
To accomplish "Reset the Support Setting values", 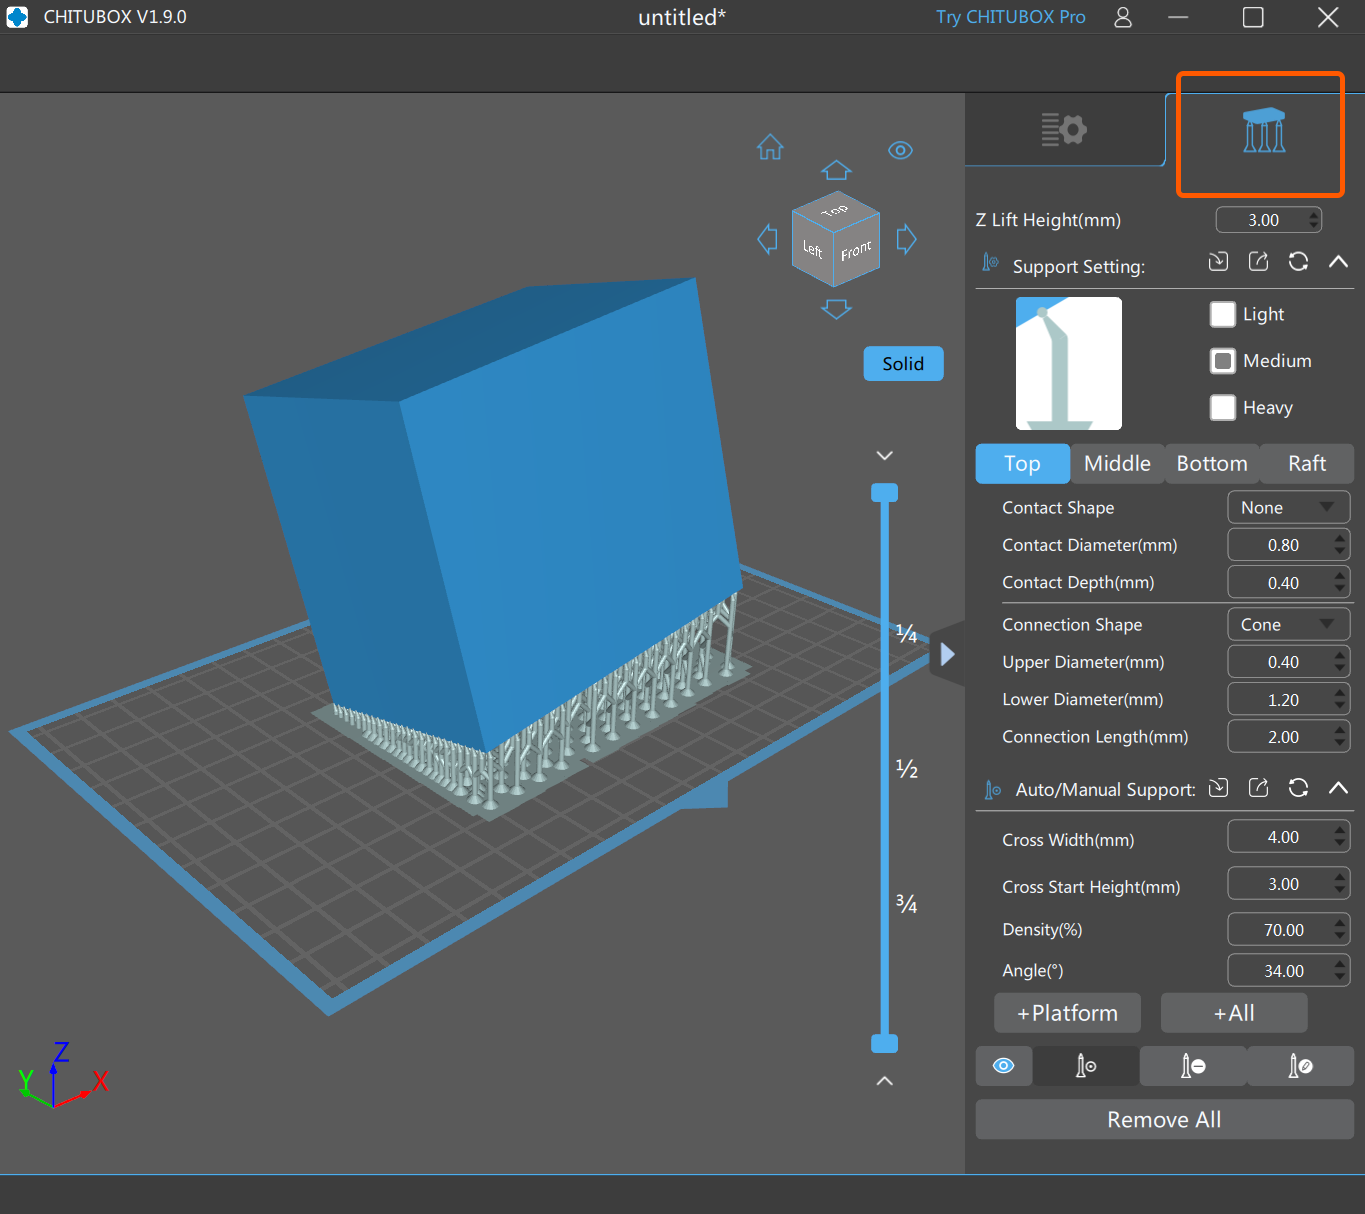I will (x=1298, y=261).
